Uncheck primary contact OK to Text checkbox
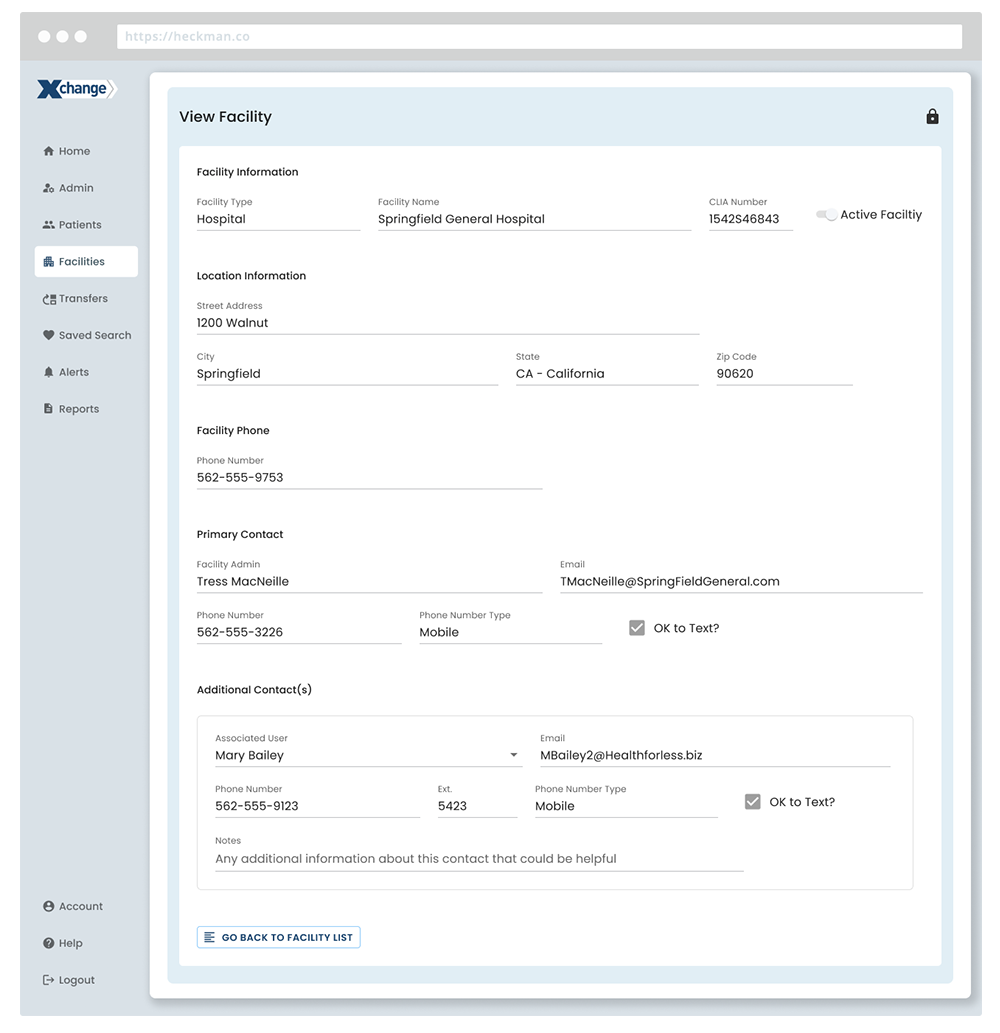This screenshot has height=1033, width=1000. coord(637,628)
